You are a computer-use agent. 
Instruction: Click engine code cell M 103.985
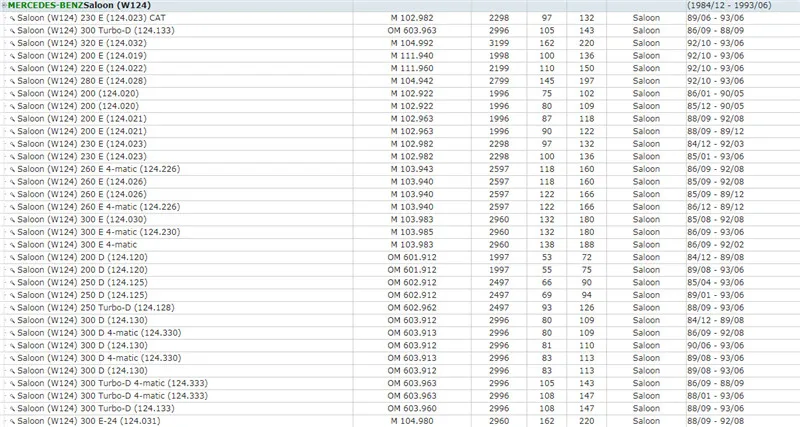[412, 232]
